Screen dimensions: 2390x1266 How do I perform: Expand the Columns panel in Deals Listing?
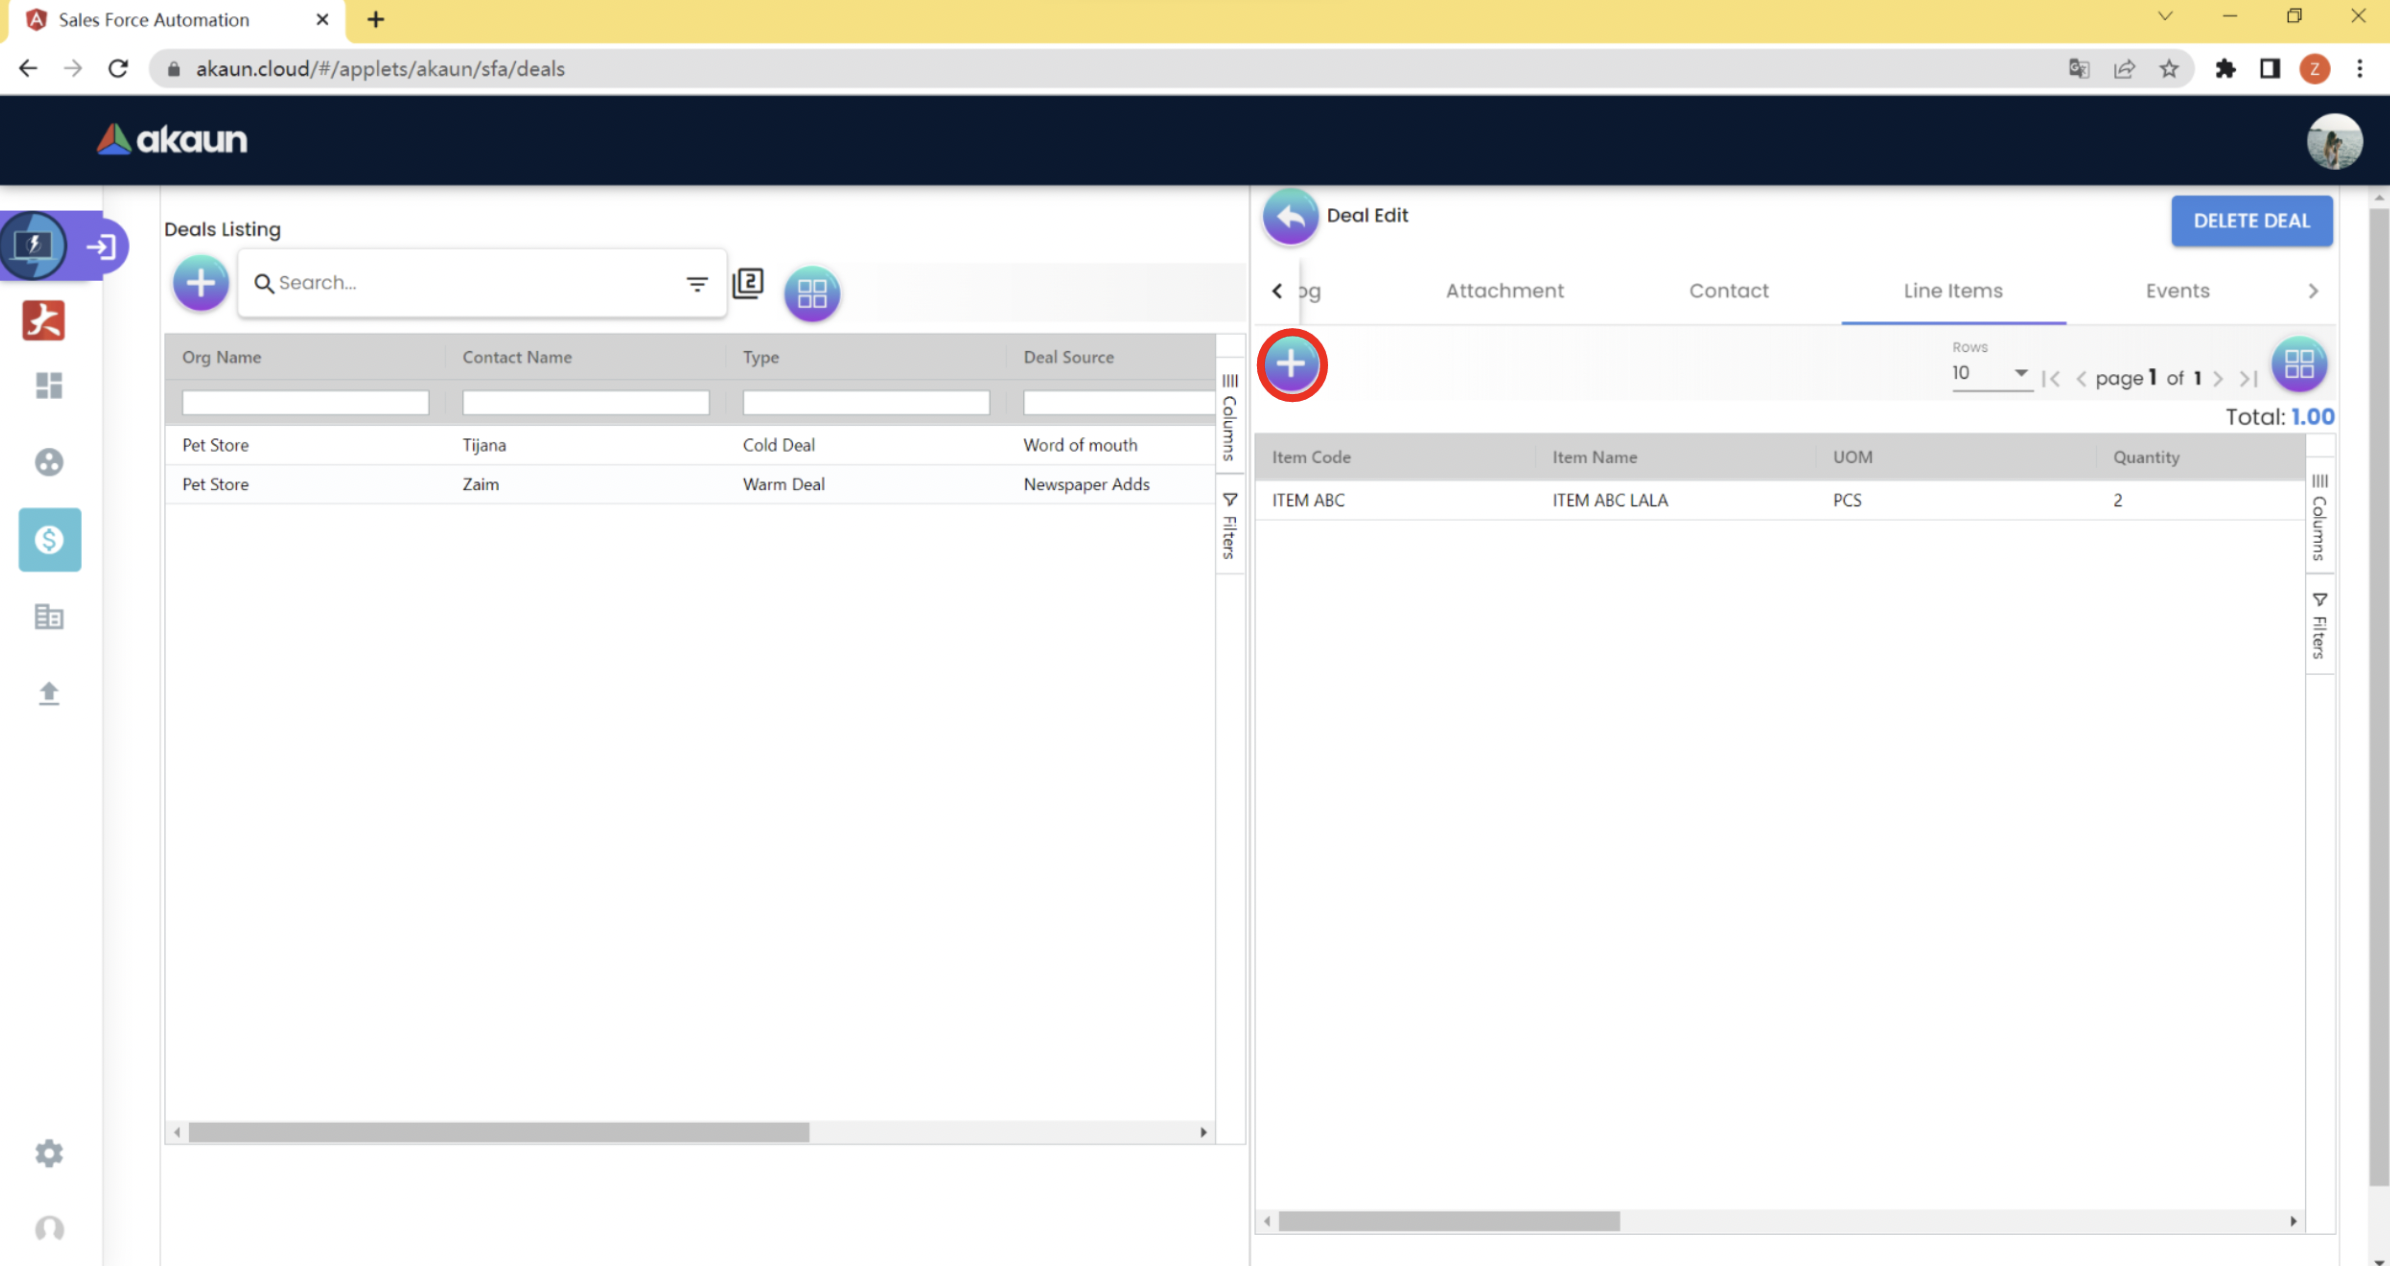pyautogui.click(x=1230, y=417)
